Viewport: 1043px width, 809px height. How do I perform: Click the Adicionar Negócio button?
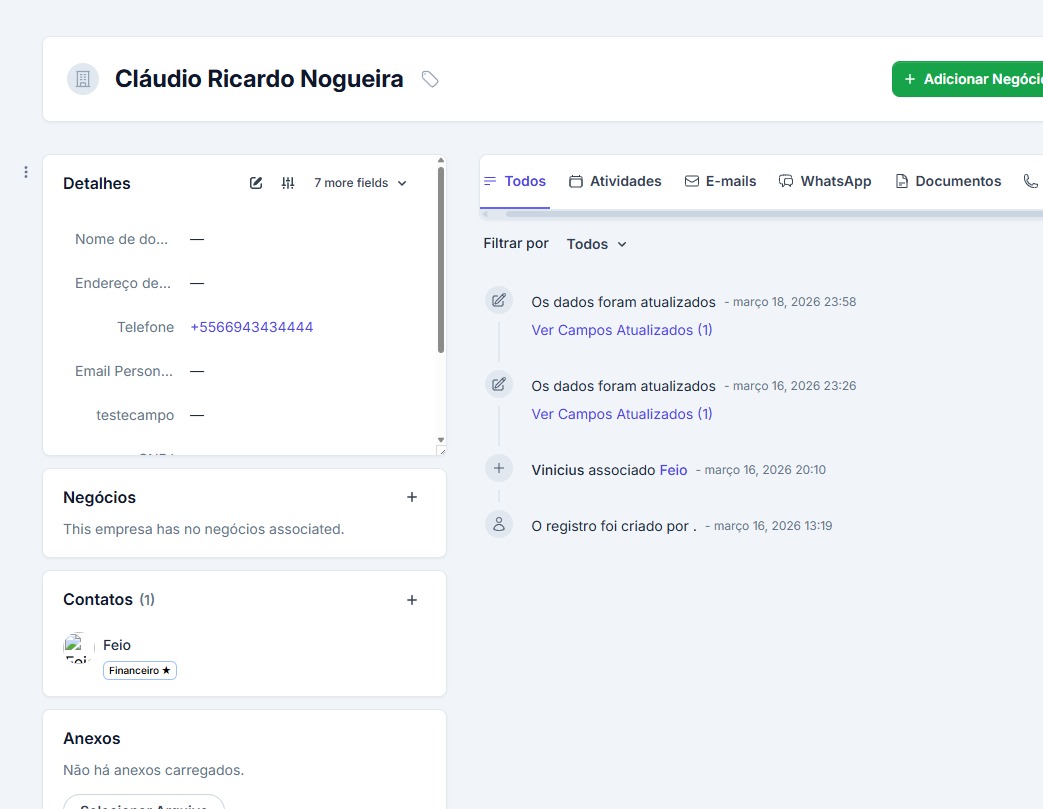(x=970, y=79)
